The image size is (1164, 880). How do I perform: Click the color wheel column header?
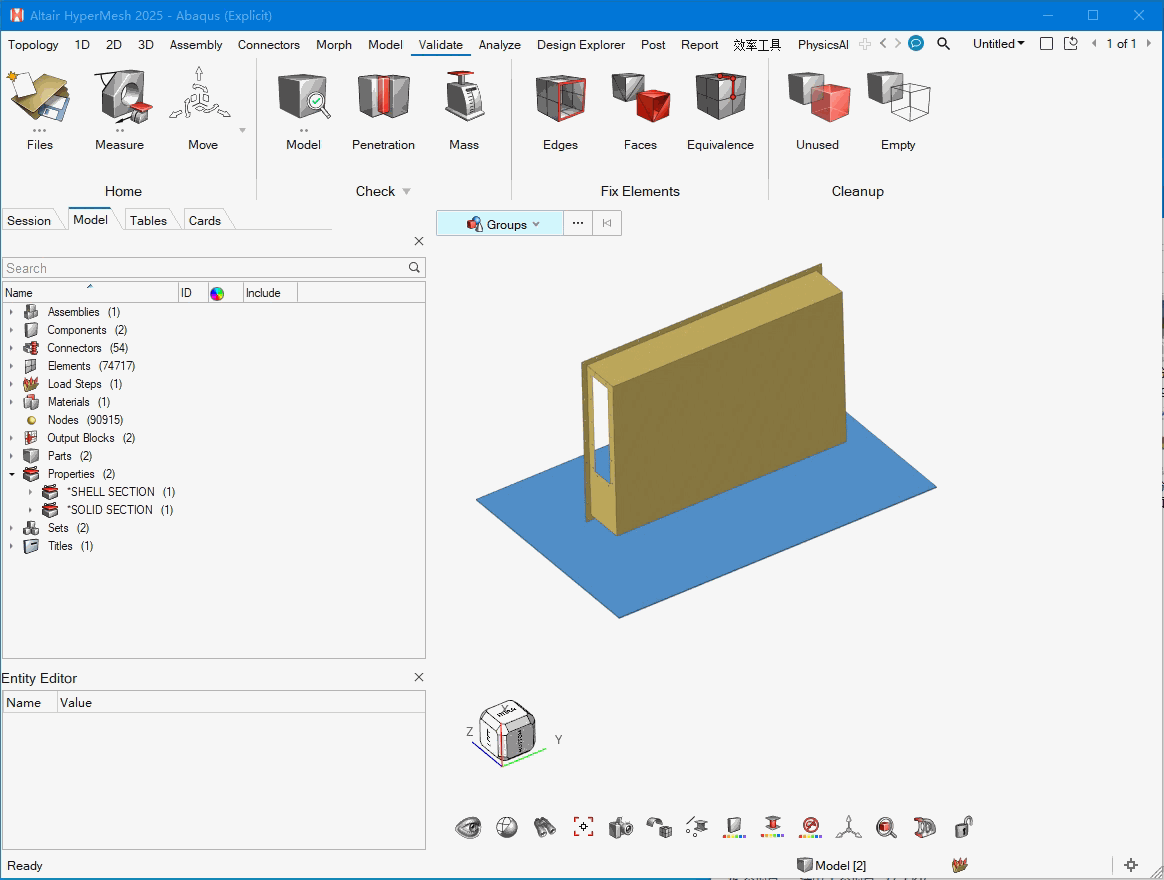point(217,293)
